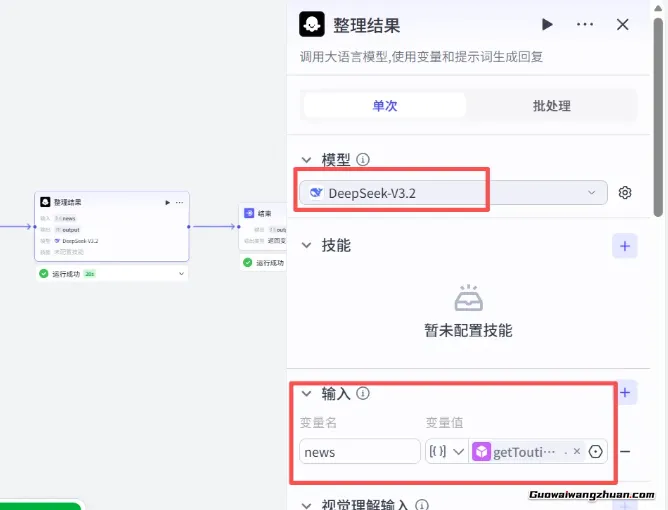Screen dimensions: 668x510
Task: Click 运行成功 status under 结束 node
Action: click(x=270, y=263)
